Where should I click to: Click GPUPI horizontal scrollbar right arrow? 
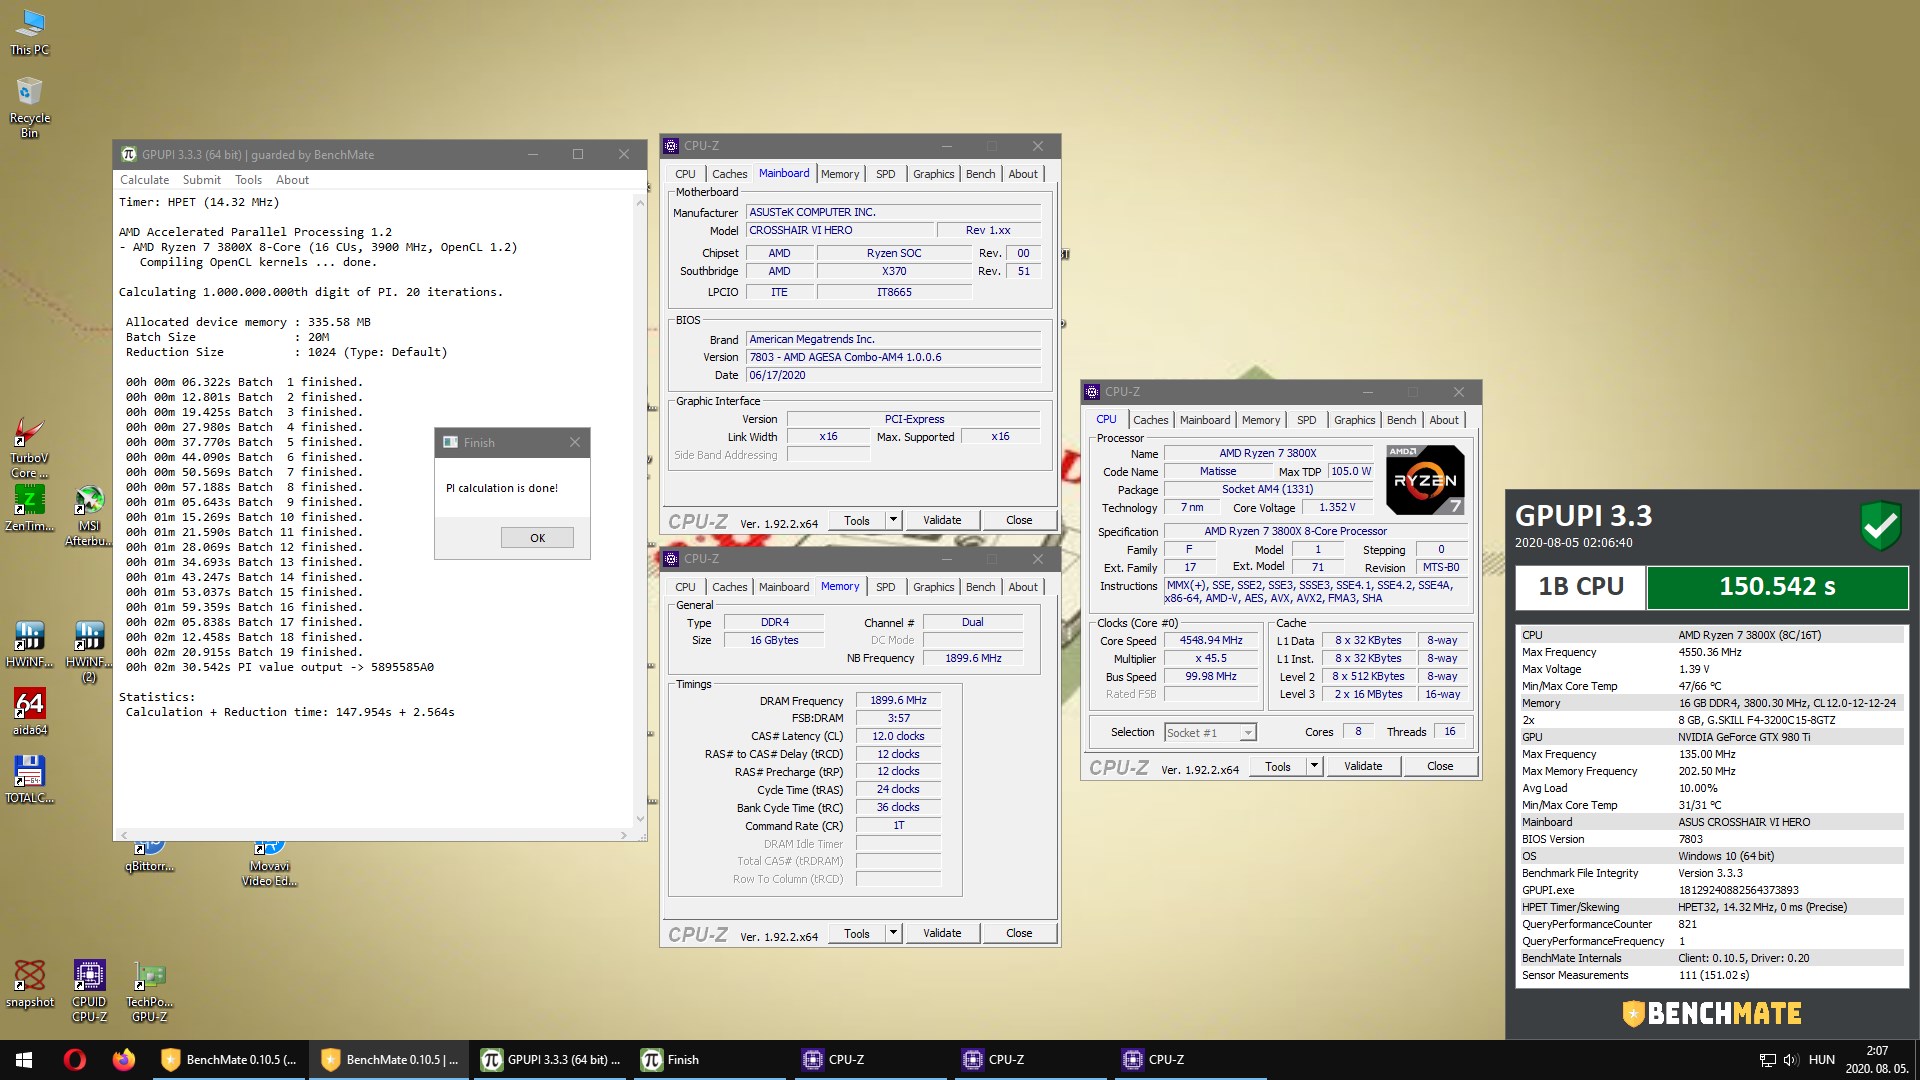(624, 835)
